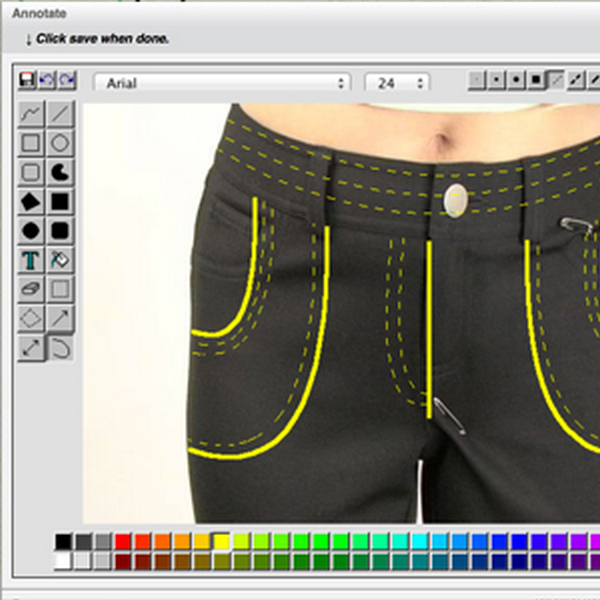Screen dimensions: 600x600
Task: Select the filled rounded square tool
Action: click(60, 230)
